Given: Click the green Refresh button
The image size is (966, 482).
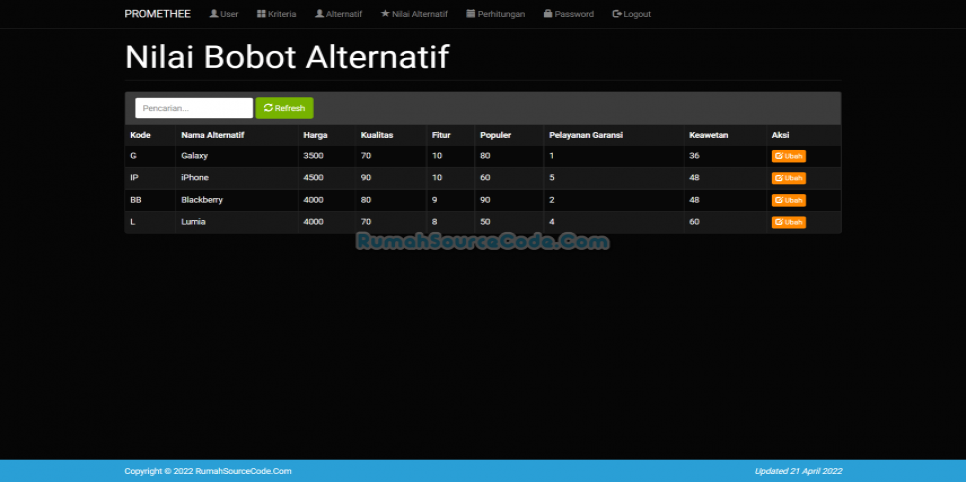Looking at the screenshot, I should coord(285,108).
